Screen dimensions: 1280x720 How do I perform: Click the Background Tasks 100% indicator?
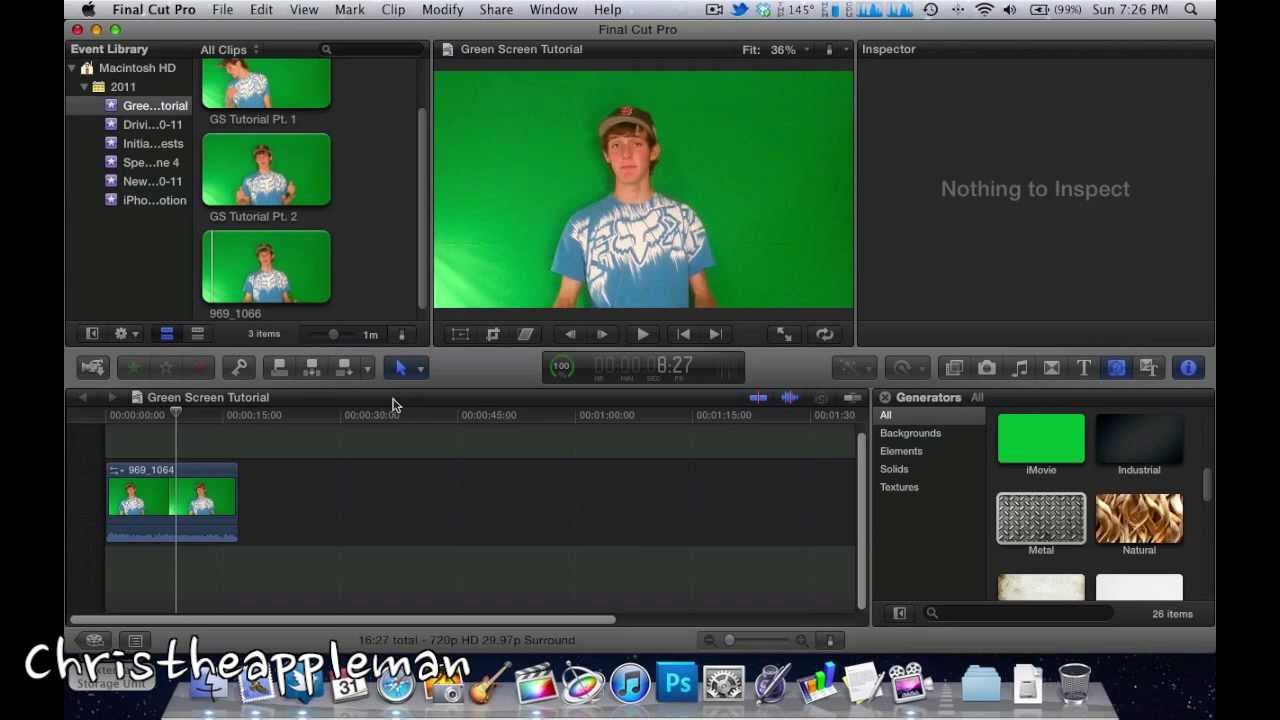[562, 367]
